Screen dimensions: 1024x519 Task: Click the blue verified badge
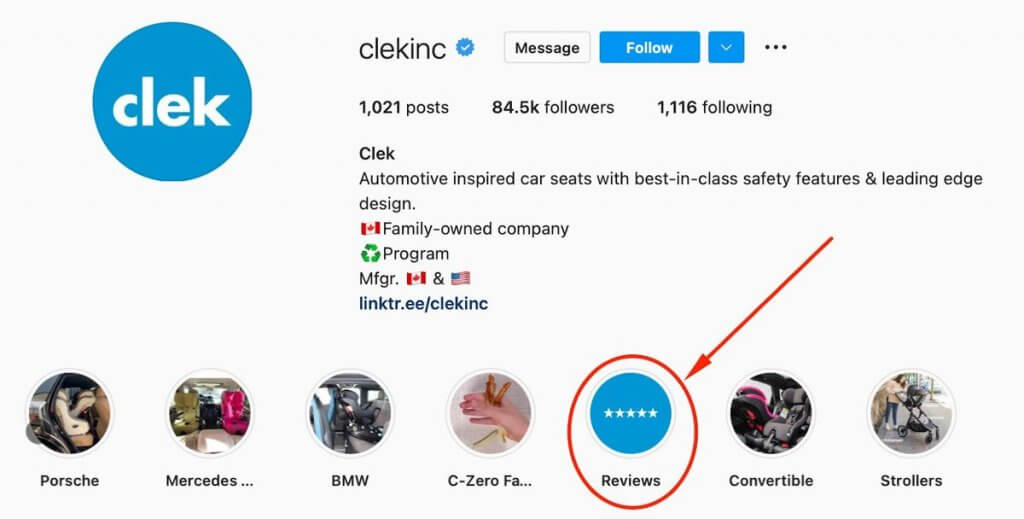click(465, 48)
